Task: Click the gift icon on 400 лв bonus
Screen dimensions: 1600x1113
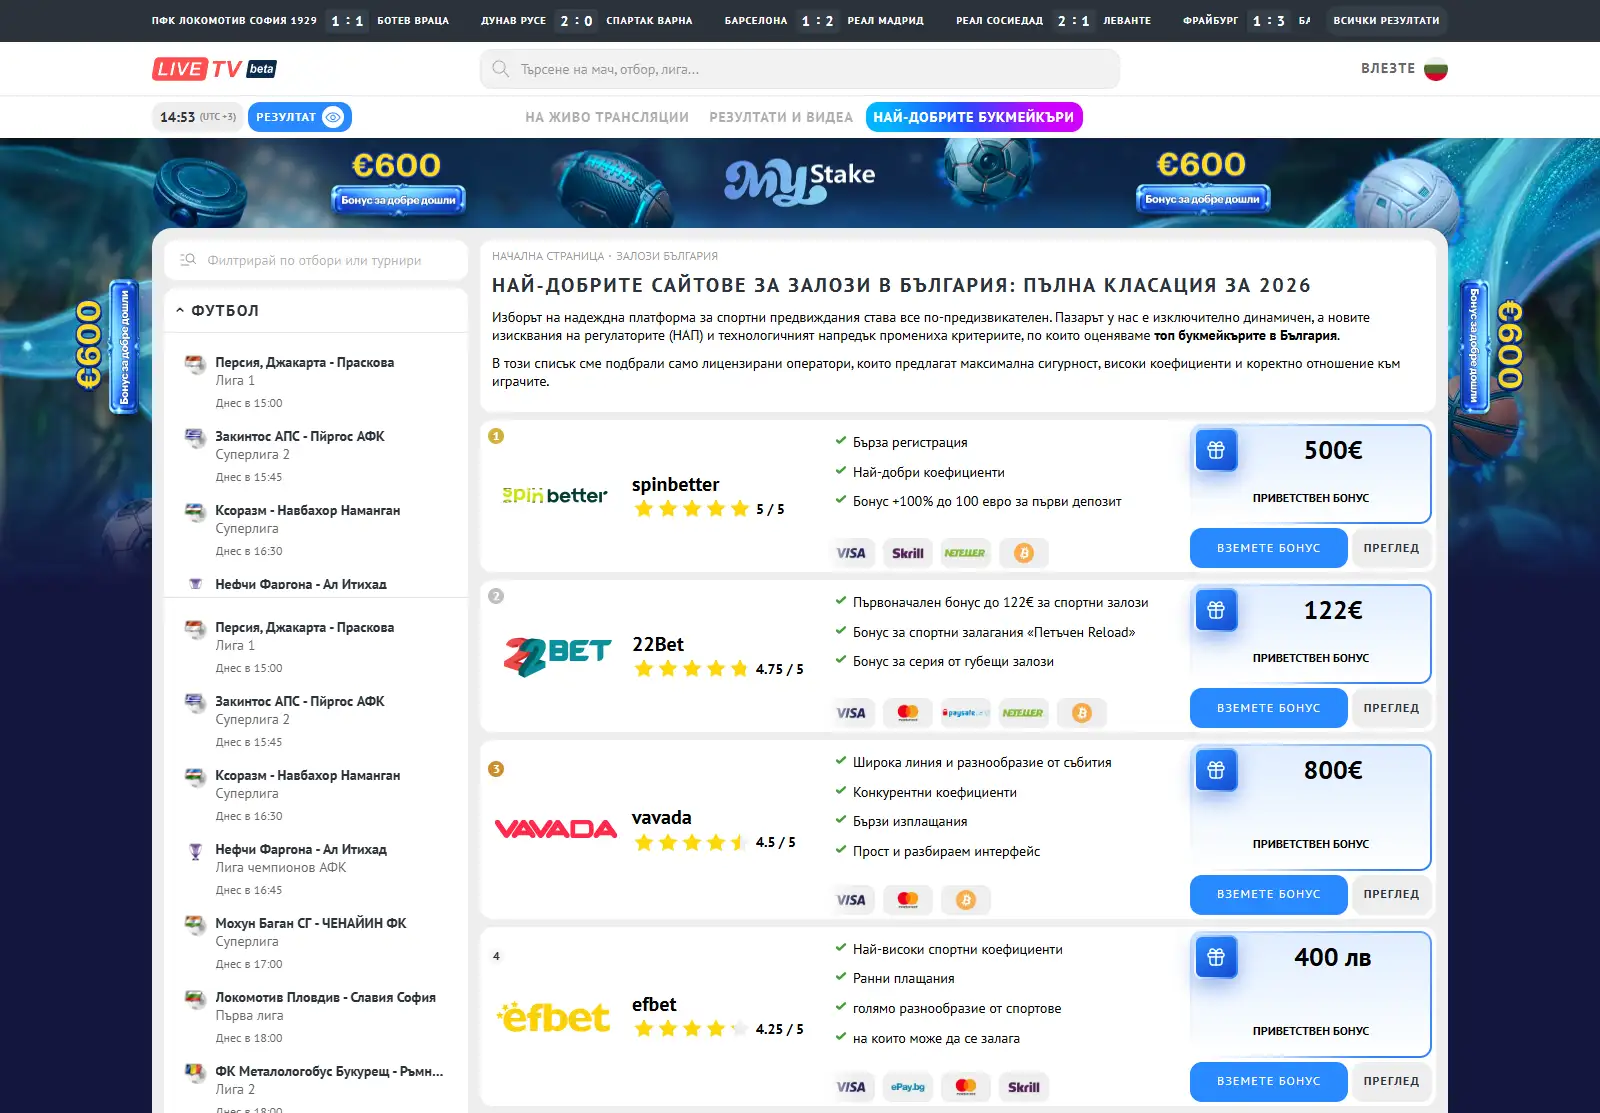Action: (x=1216, y=957)
